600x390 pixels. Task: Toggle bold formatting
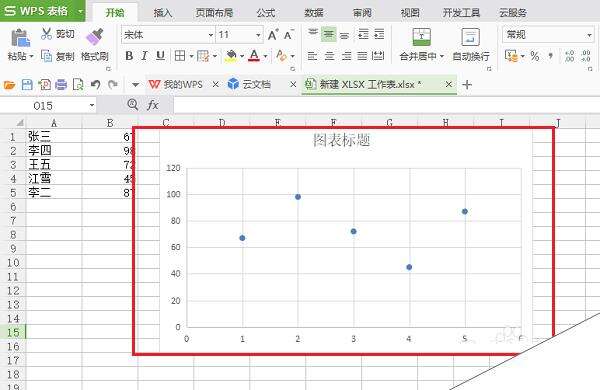129,56
